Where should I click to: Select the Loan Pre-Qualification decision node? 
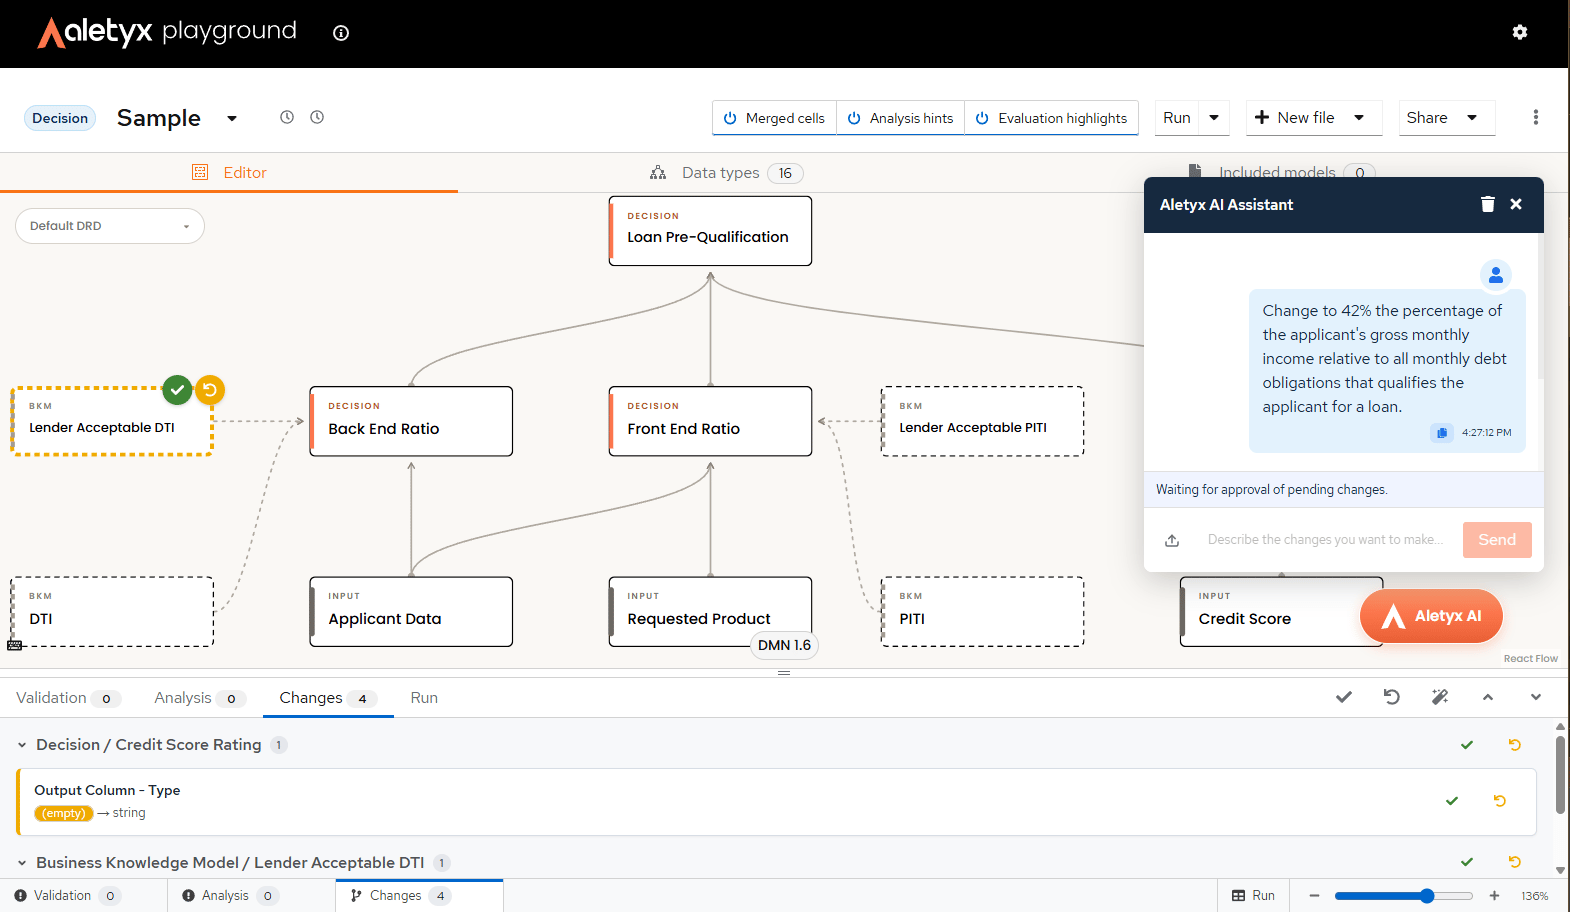click(710, 231)
